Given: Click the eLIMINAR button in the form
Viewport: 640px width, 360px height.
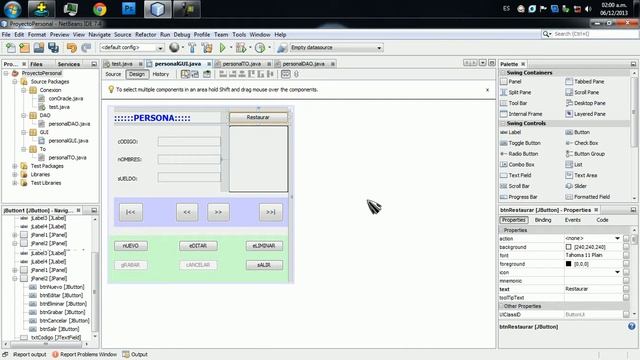Looking at the screenshot, I should tap(264, 246).
